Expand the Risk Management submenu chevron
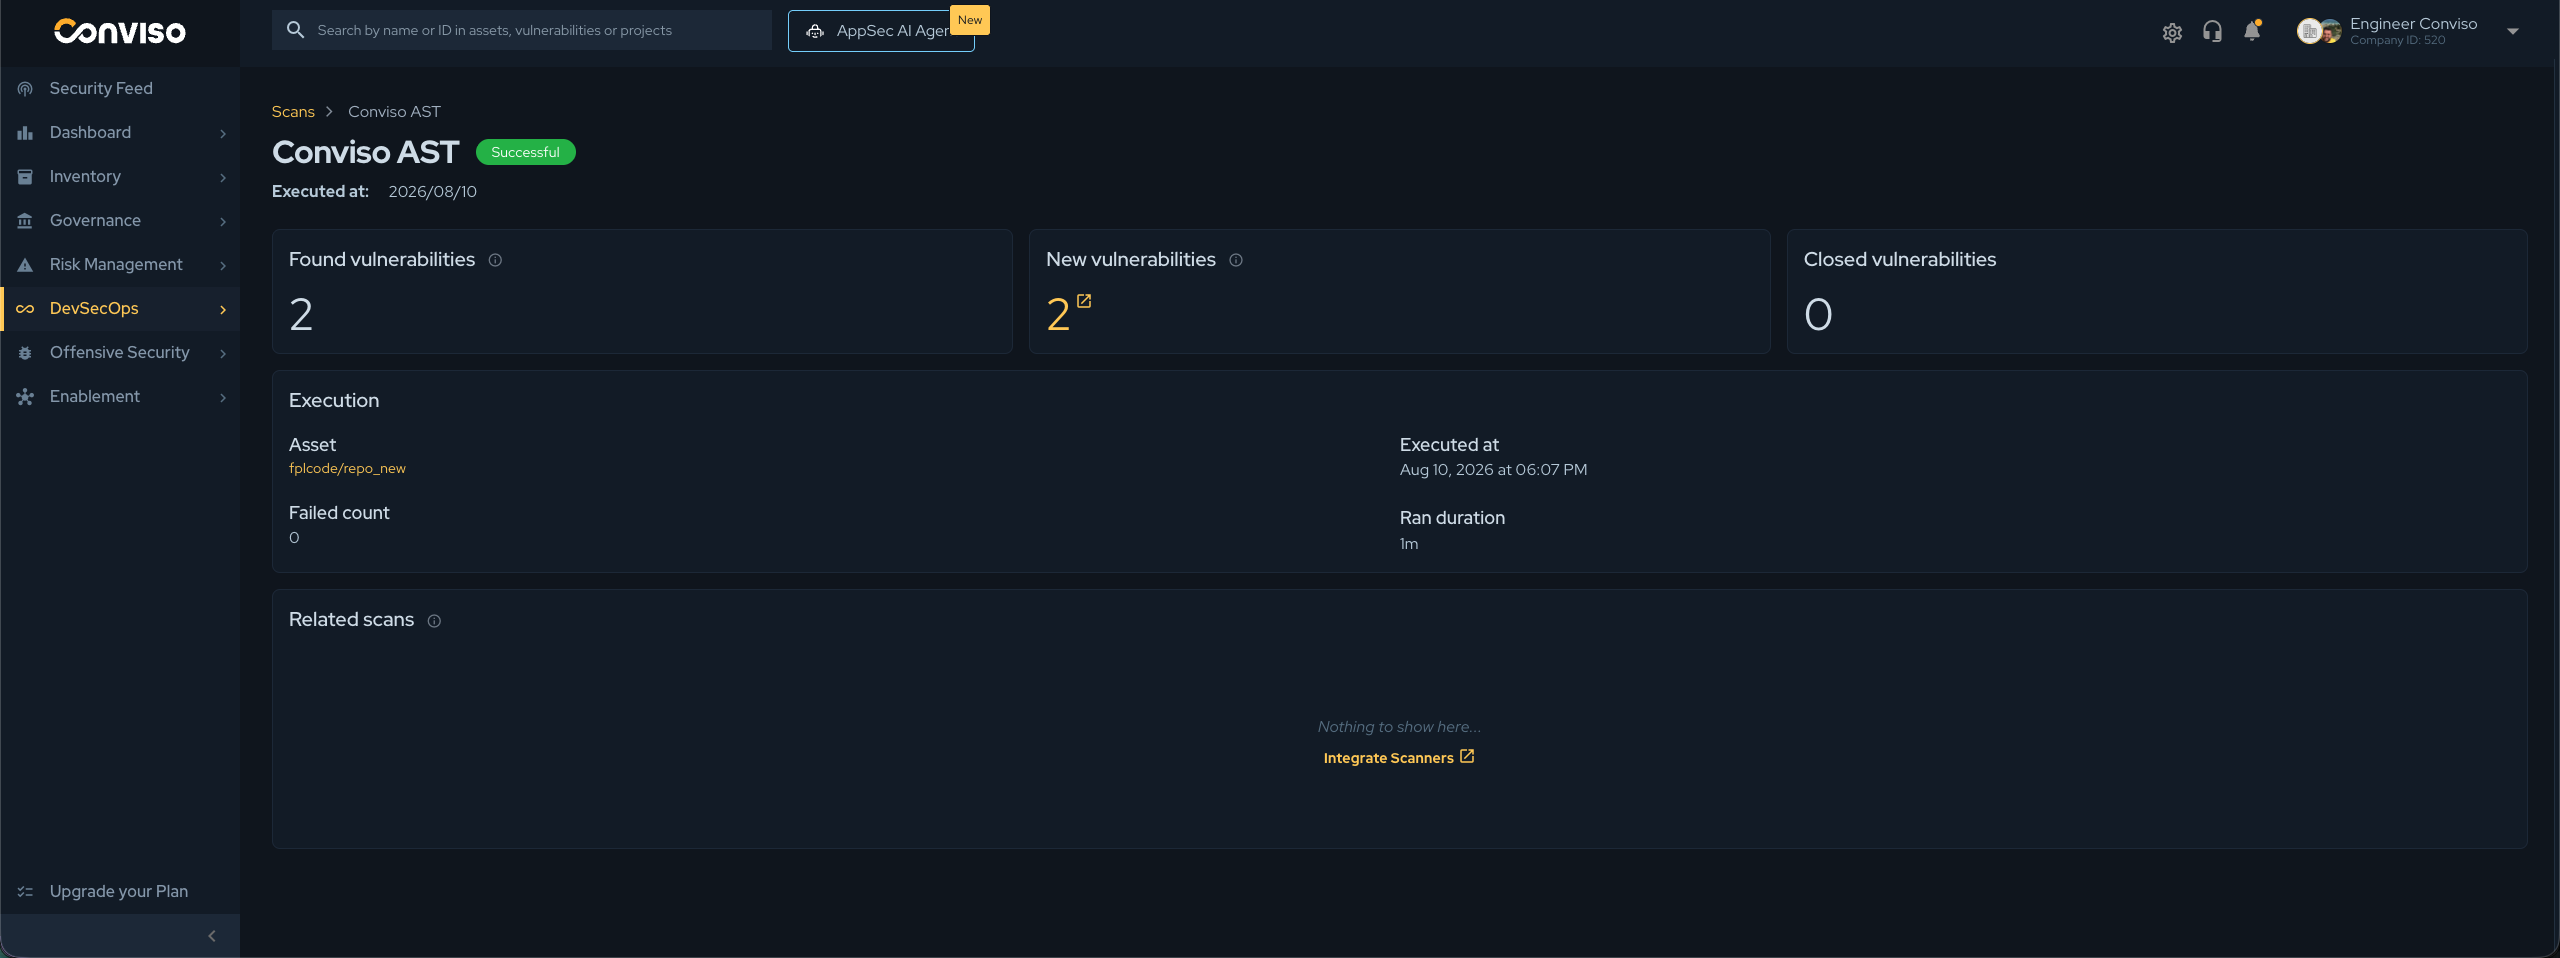The width and height of the screenshot is (2560, 958). point(223,265)
